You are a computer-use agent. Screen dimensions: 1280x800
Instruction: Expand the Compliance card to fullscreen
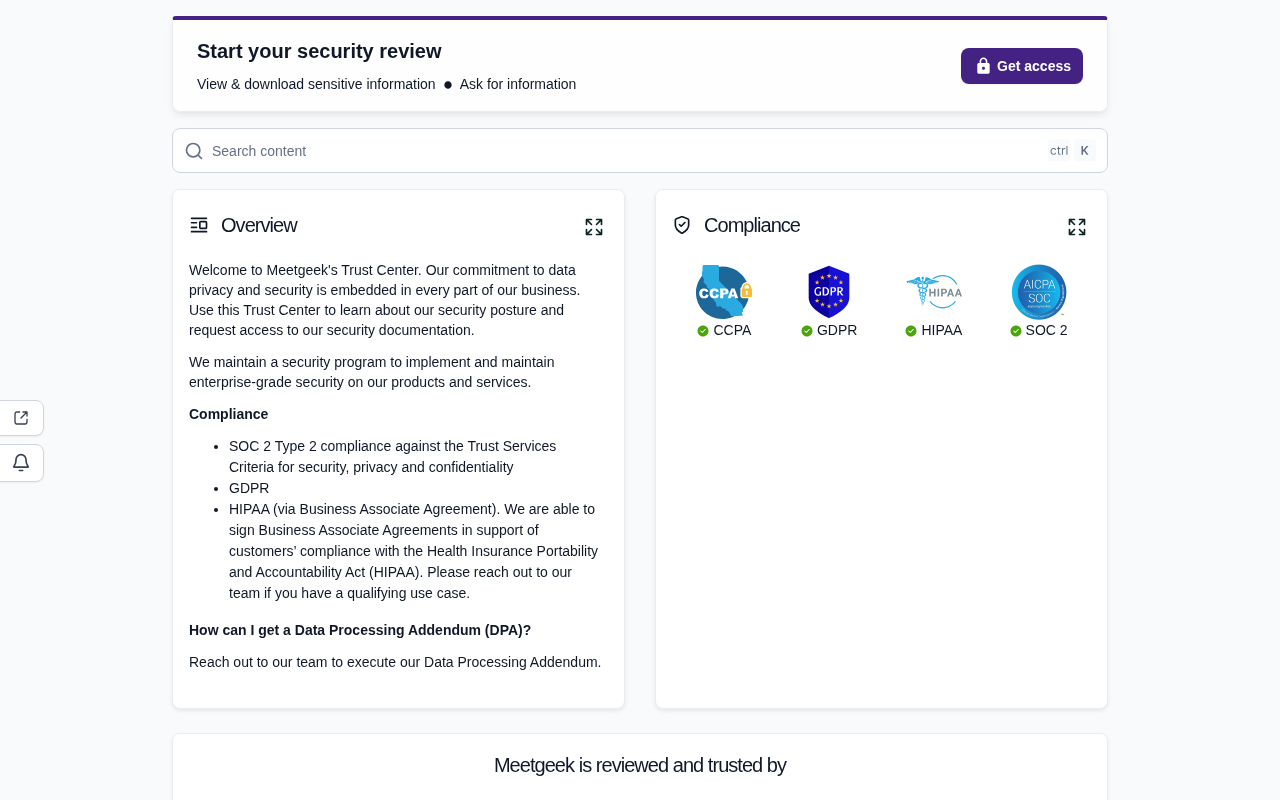(1077, 227)
